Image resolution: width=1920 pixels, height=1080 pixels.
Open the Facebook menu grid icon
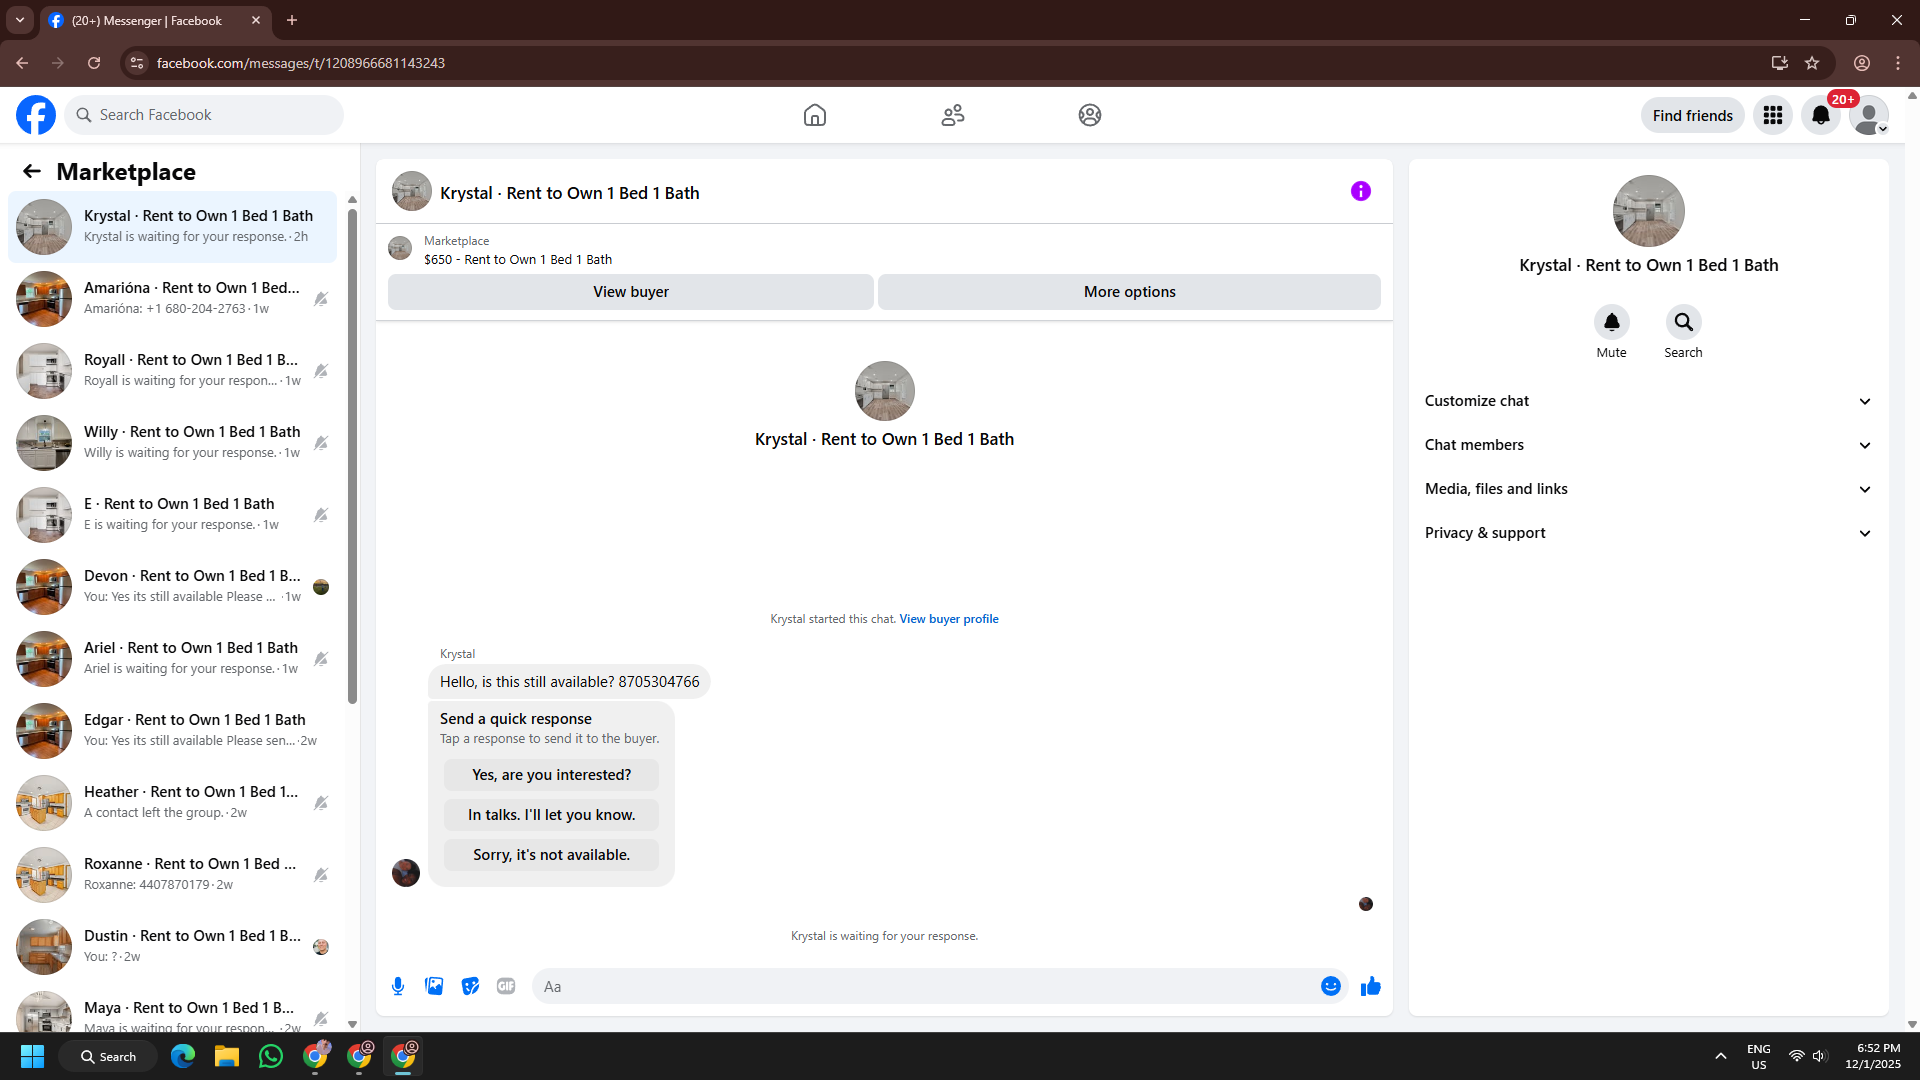point(1773,115)
